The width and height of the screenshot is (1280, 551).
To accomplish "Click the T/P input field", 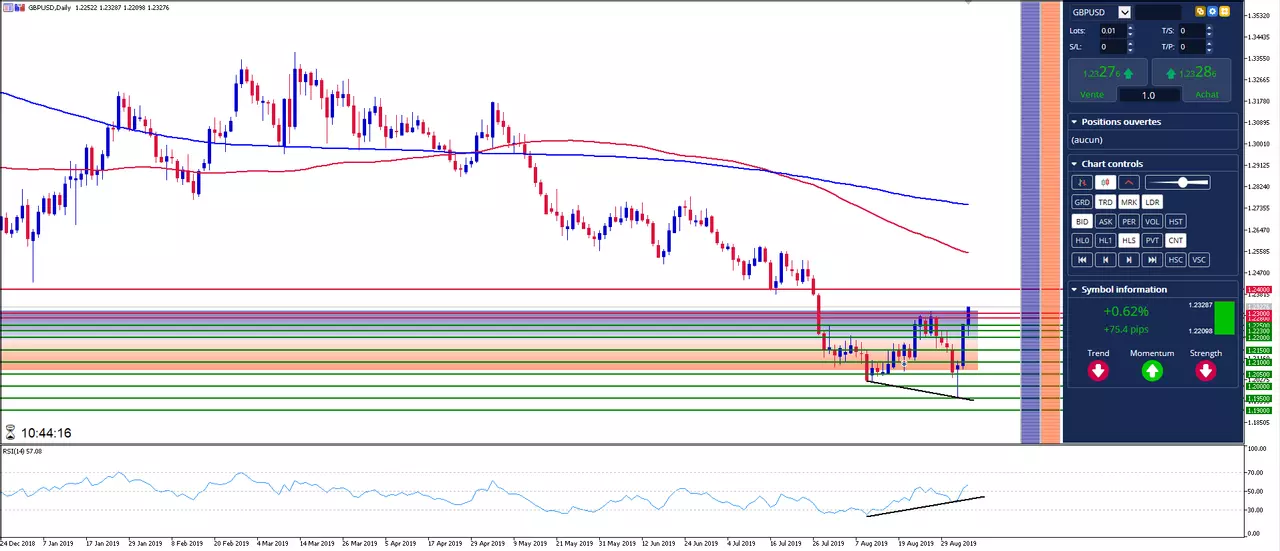I will [x=1192, y=47].
